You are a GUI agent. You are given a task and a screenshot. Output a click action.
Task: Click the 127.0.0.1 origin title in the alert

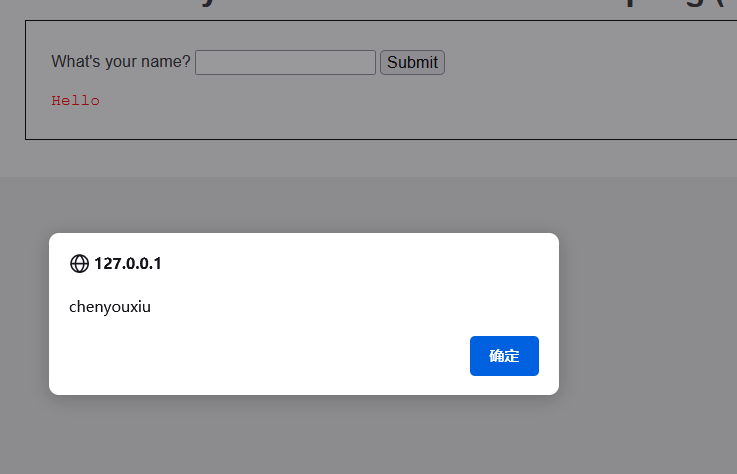pyautogui.click(x=127, y=264)
